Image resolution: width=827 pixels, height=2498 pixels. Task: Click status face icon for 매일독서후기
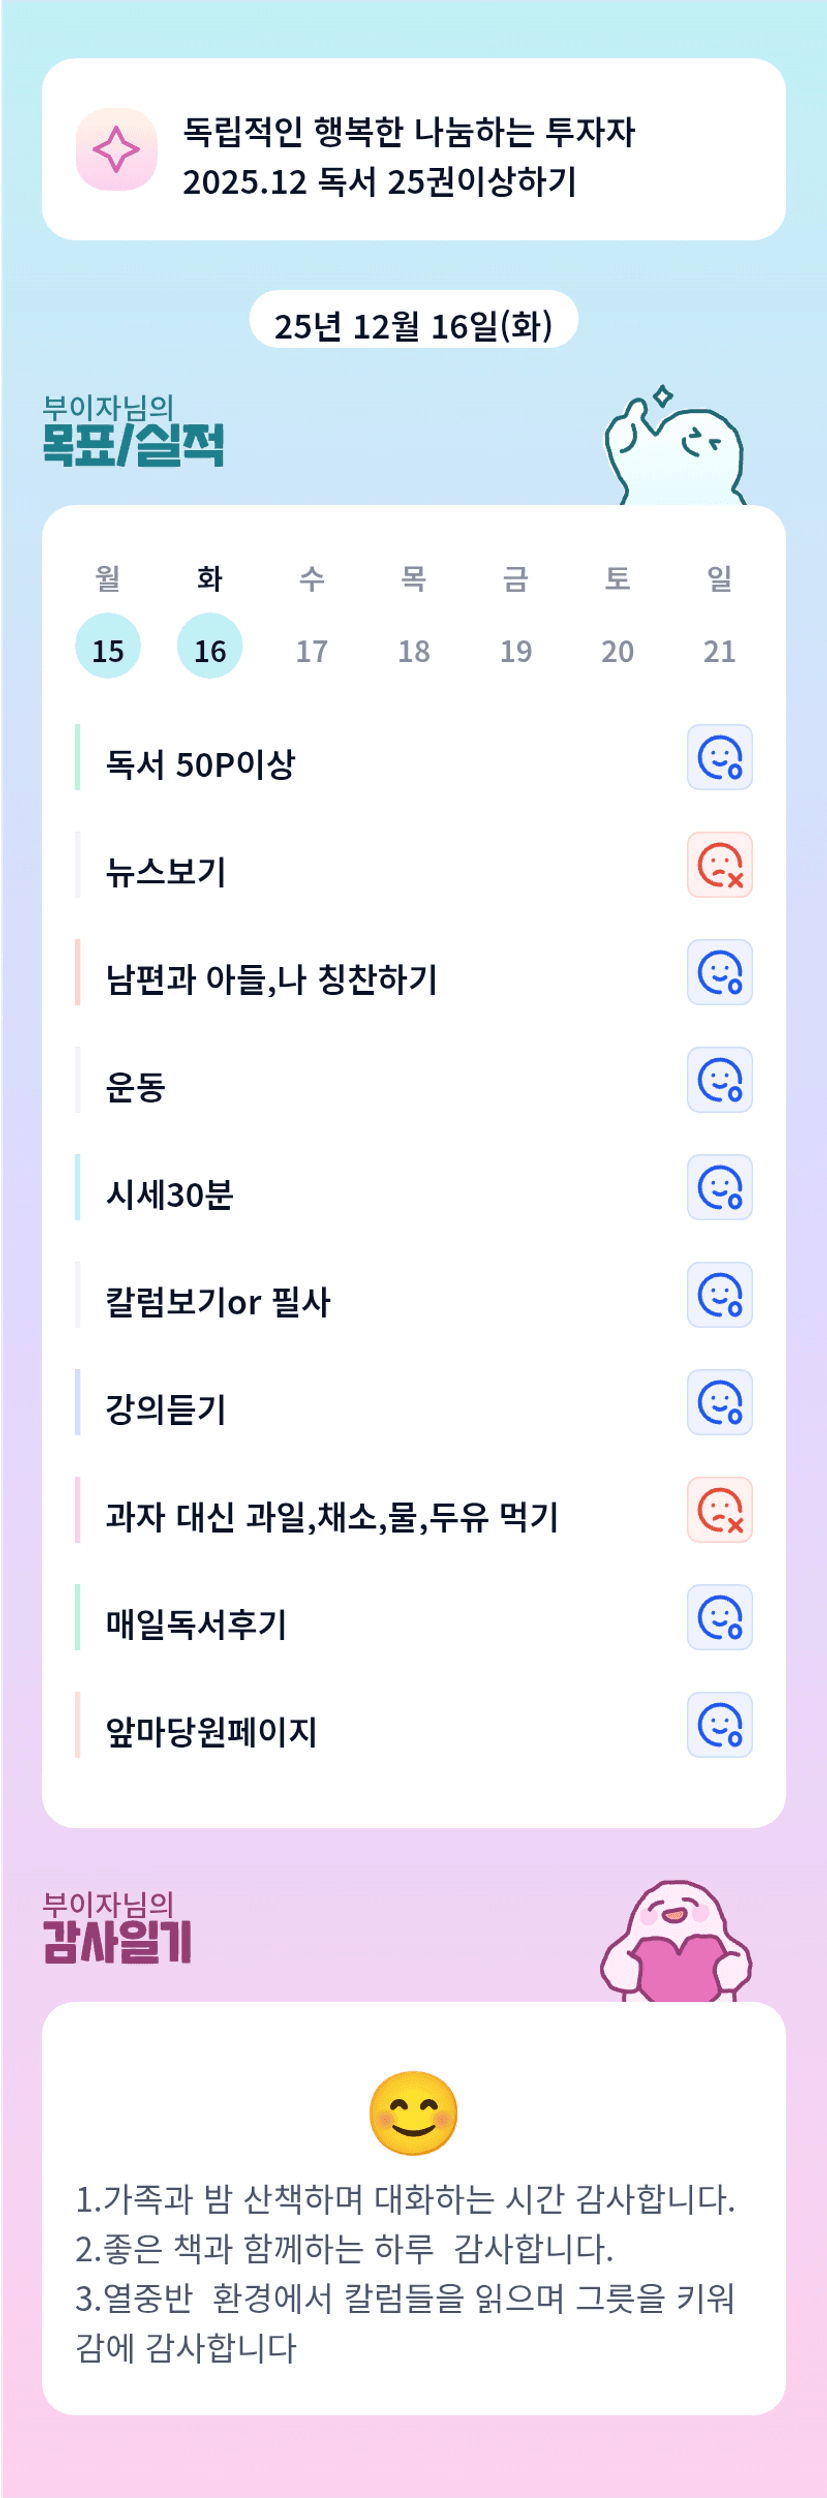[719, 1618]
